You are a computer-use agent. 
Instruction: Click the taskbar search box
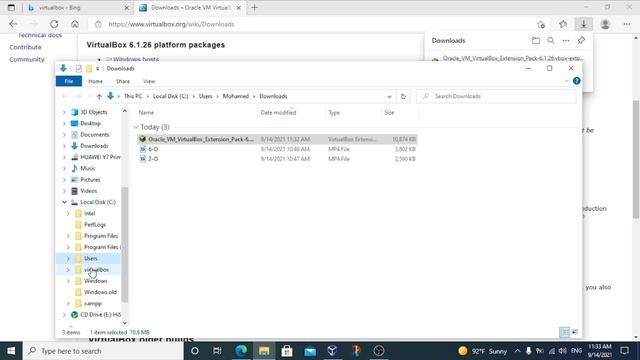pos(103,351)
